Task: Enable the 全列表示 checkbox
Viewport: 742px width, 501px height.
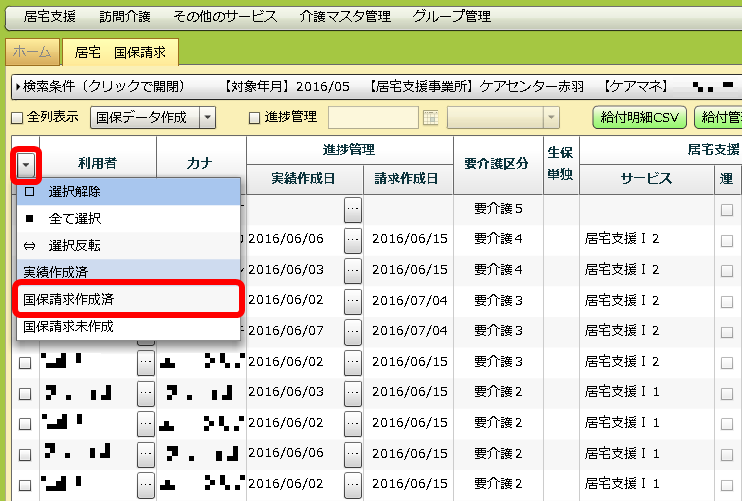Action: click(16, 118)
